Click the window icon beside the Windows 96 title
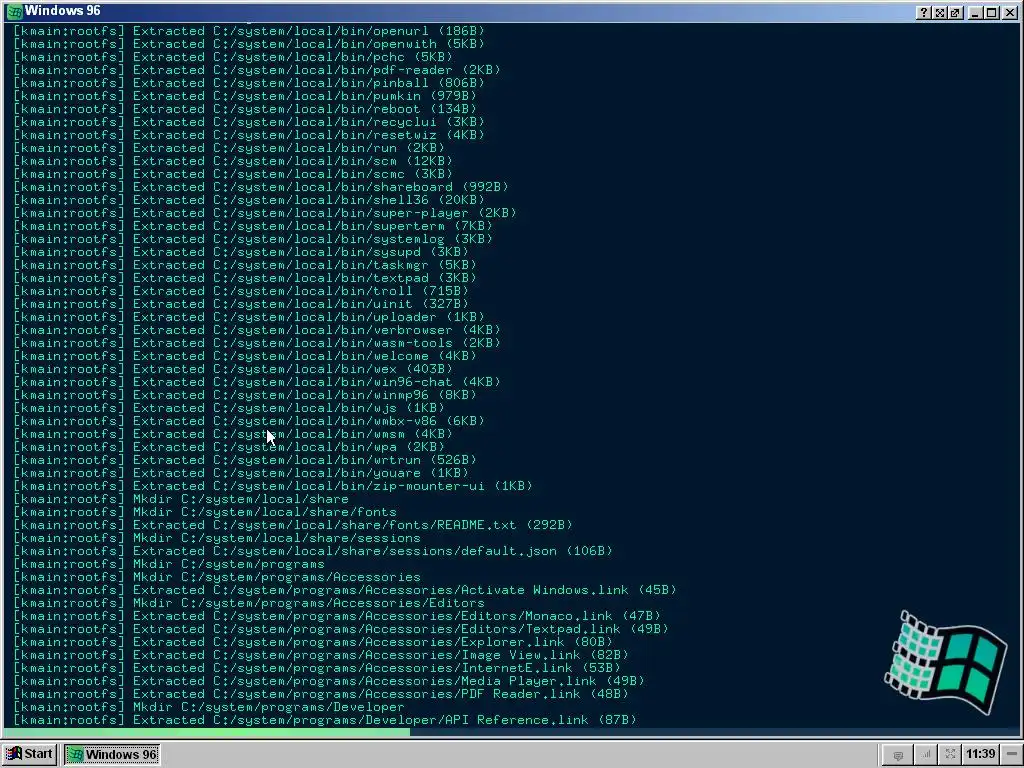1024x768 pixels. click(14, 12)
